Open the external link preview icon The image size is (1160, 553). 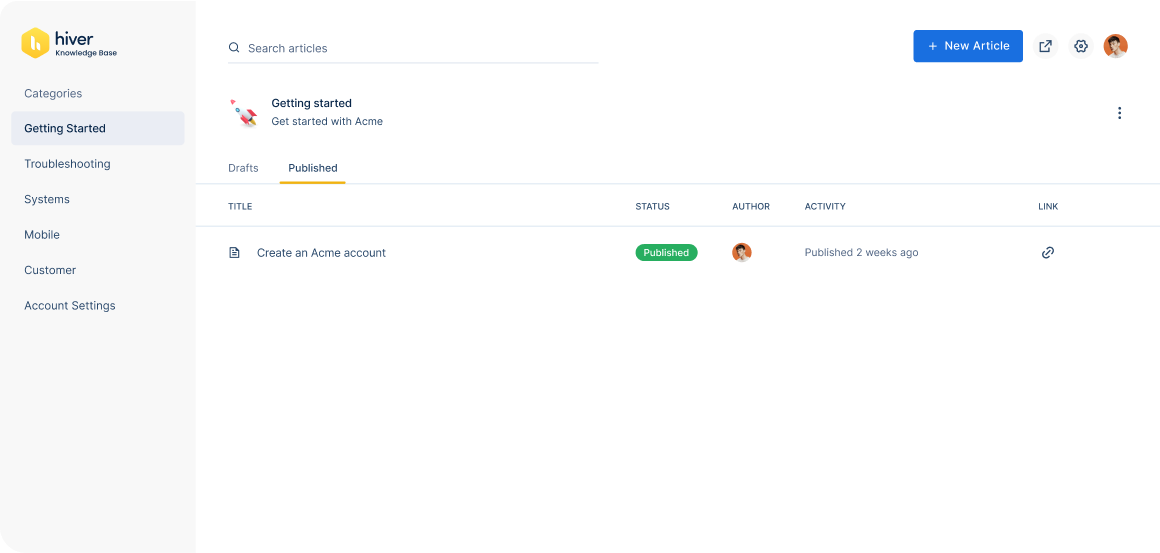coord(1045,46)
